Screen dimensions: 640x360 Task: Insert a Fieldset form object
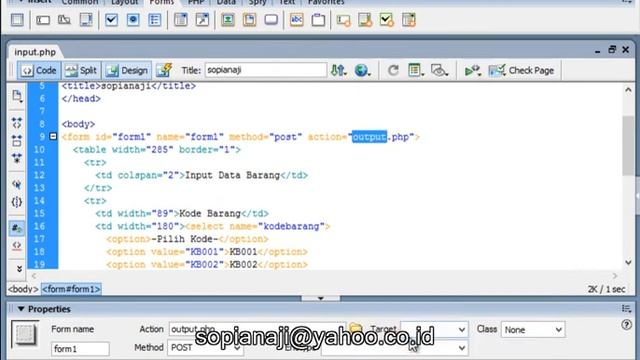(x=318, y=20)
